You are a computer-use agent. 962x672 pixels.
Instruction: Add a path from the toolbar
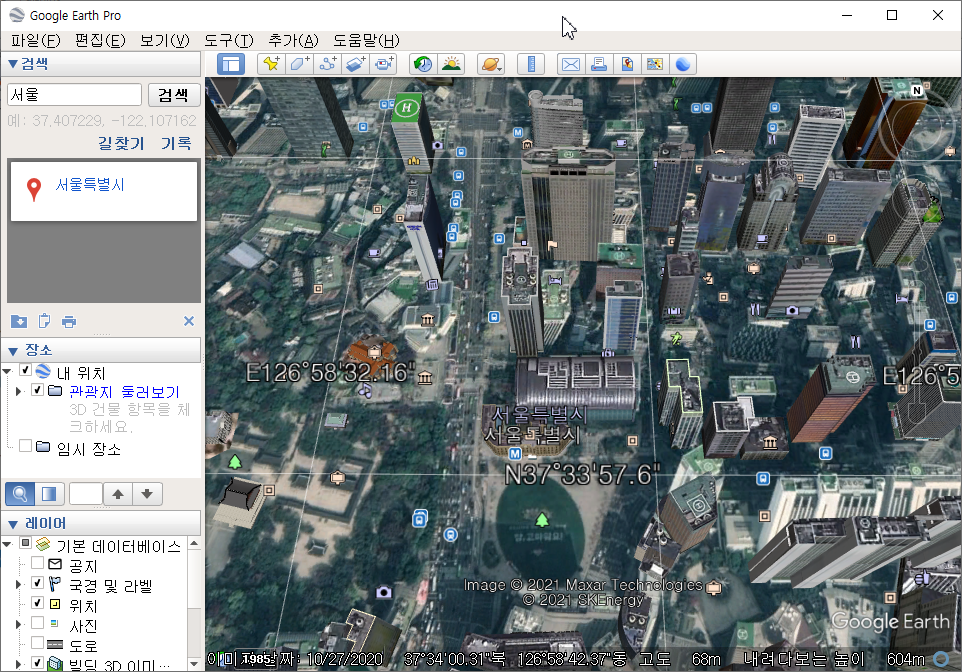coord(328,64)
